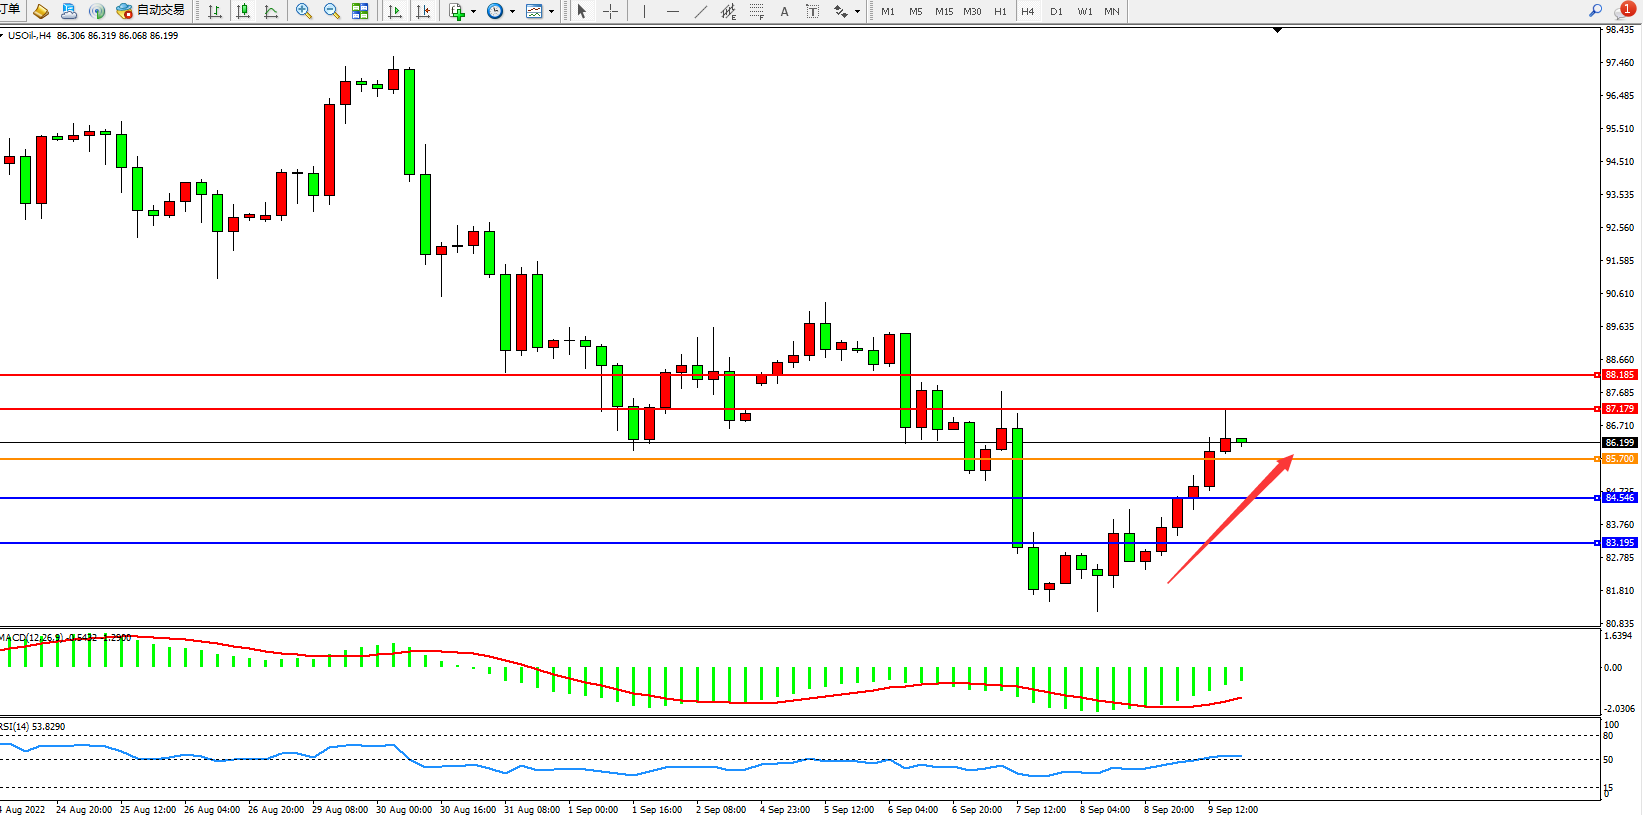Expand the Periods clock dropdown arrow
The width and height of the screenshot is (1643, 815).
click(x=512, y=12)
